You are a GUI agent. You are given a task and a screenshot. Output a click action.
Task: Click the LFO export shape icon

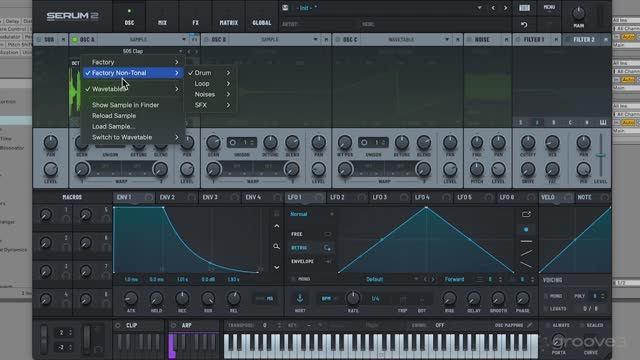point(526,214)
